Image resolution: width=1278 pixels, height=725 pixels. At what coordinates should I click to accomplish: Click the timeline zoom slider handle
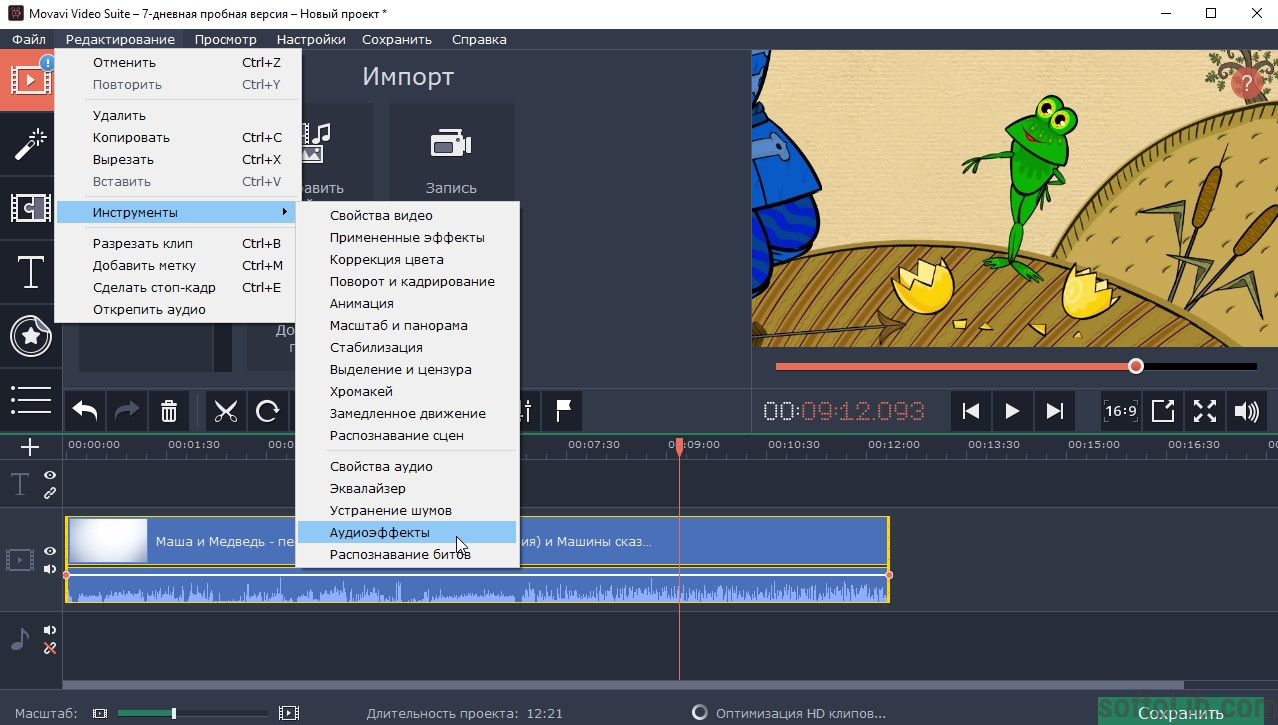tap(174, 713)
